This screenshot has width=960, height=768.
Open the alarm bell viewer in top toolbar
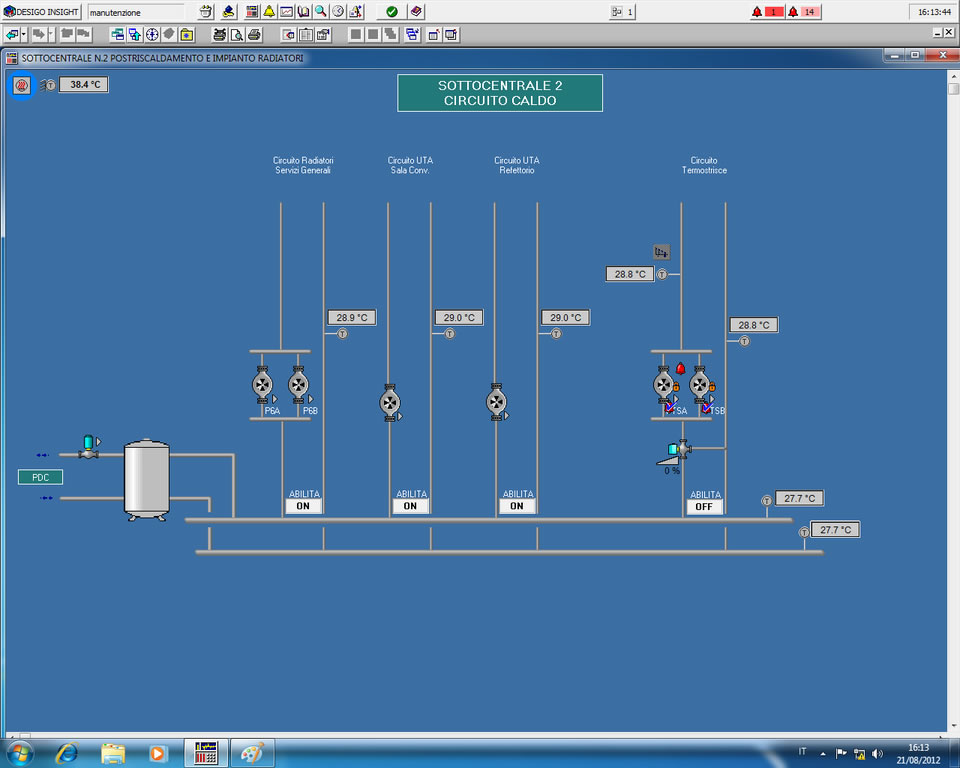[x=269, y=11]
